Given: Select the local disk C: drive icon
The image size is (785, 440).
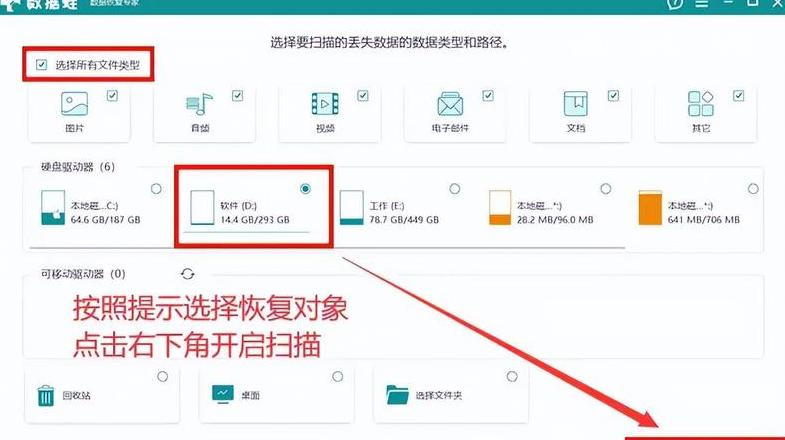Looking at the screenshot, I should (53, 207).
